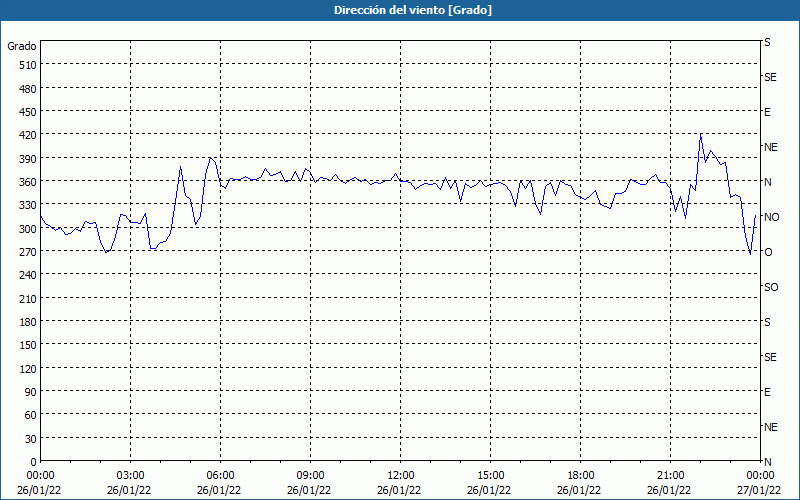Click the 03:00 time axis label
800x500 pixels.
[130, 476]
